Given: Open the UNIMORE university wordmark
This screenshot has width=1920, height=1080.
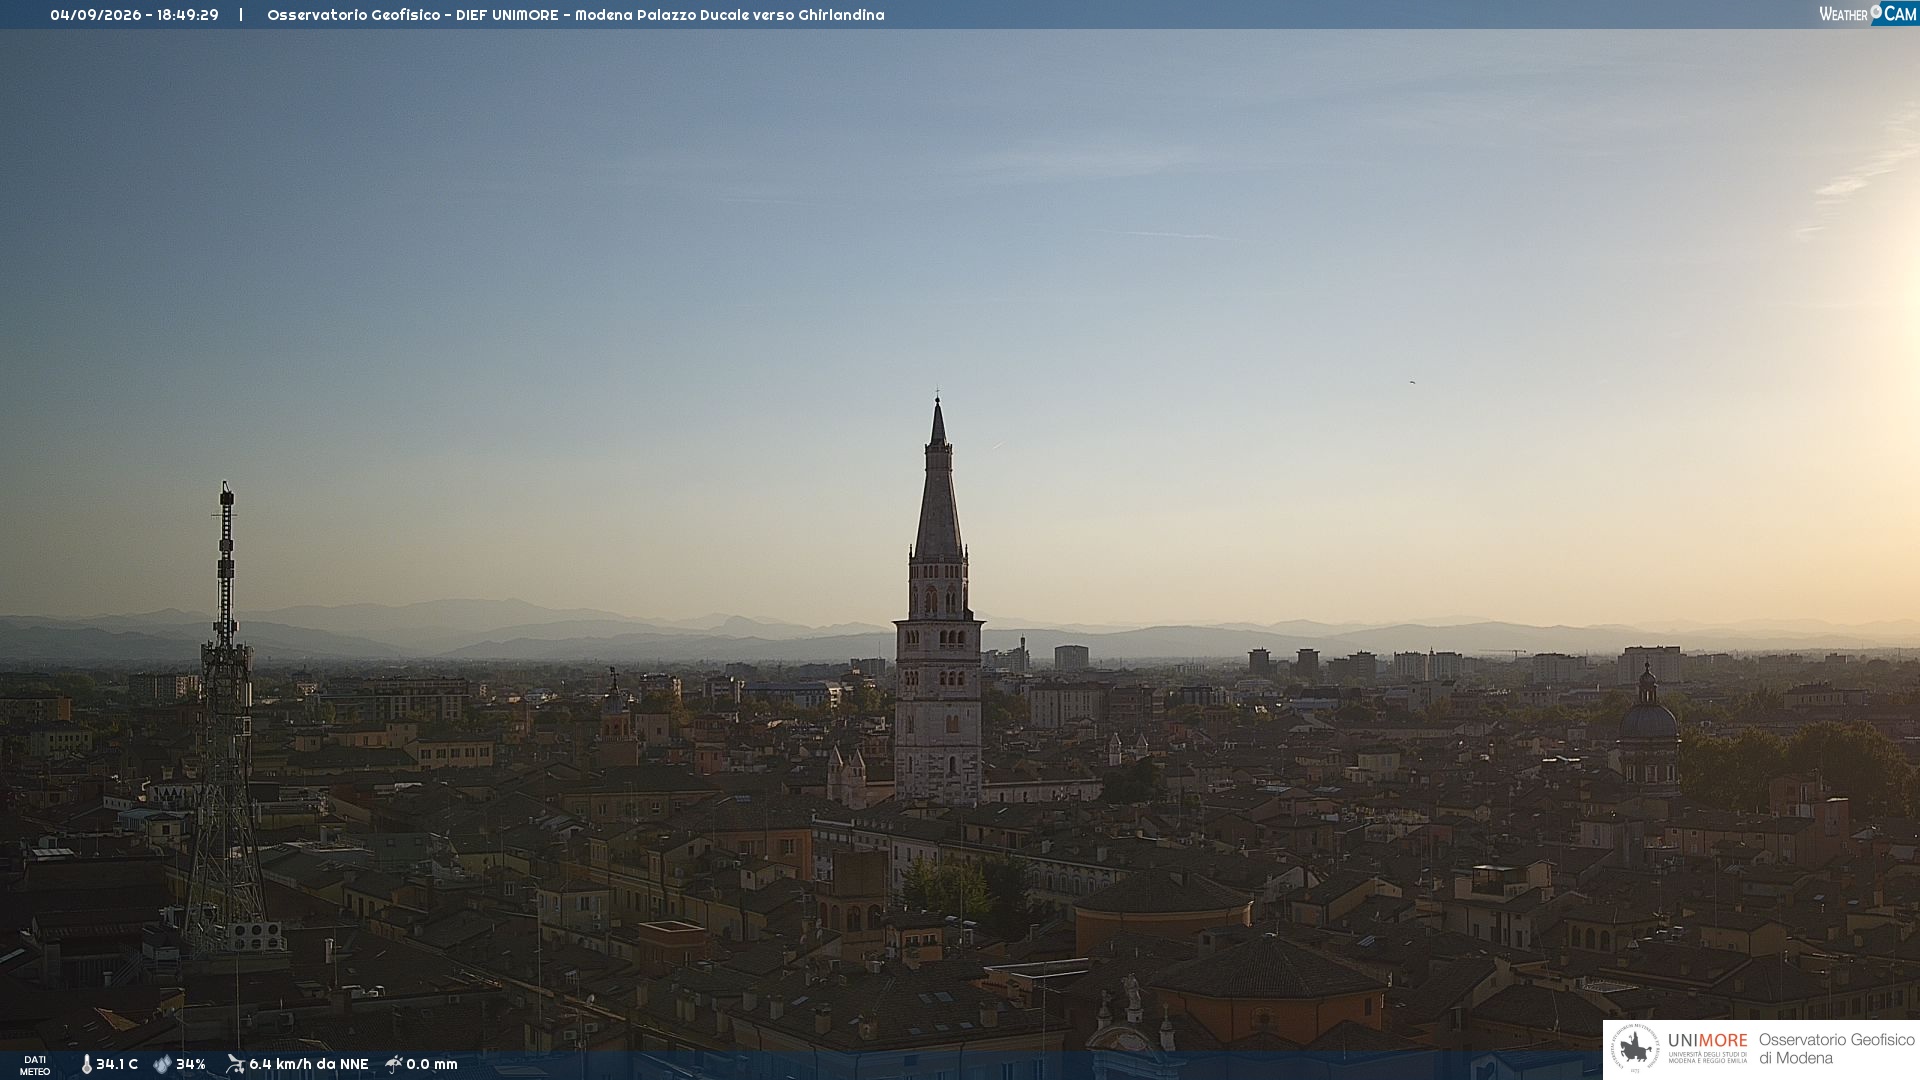Looking at the screenshot, I should tap(1708, 1046).
